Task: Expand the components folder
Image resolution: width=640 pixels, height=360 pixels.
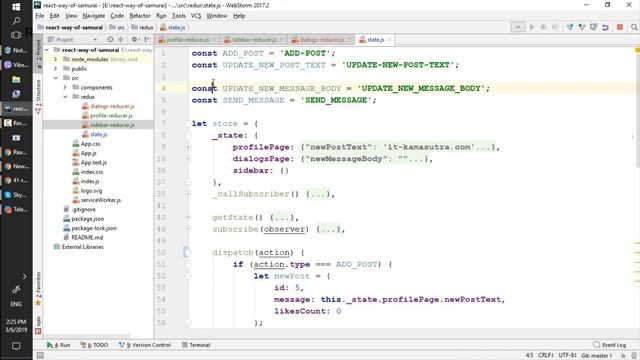Action: 65,87
